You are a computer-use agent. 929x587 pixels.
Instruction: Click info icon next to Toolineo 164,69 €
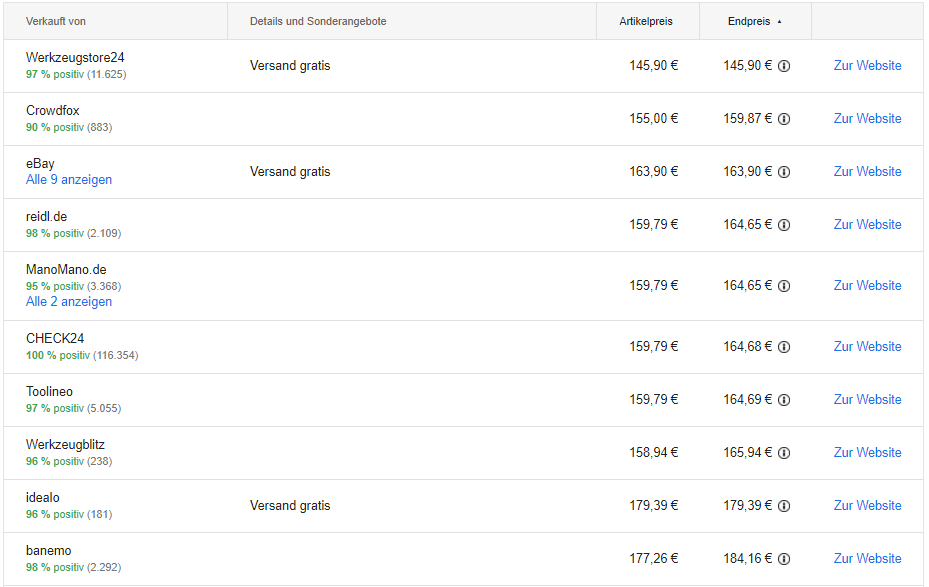[x=783, y=400]
